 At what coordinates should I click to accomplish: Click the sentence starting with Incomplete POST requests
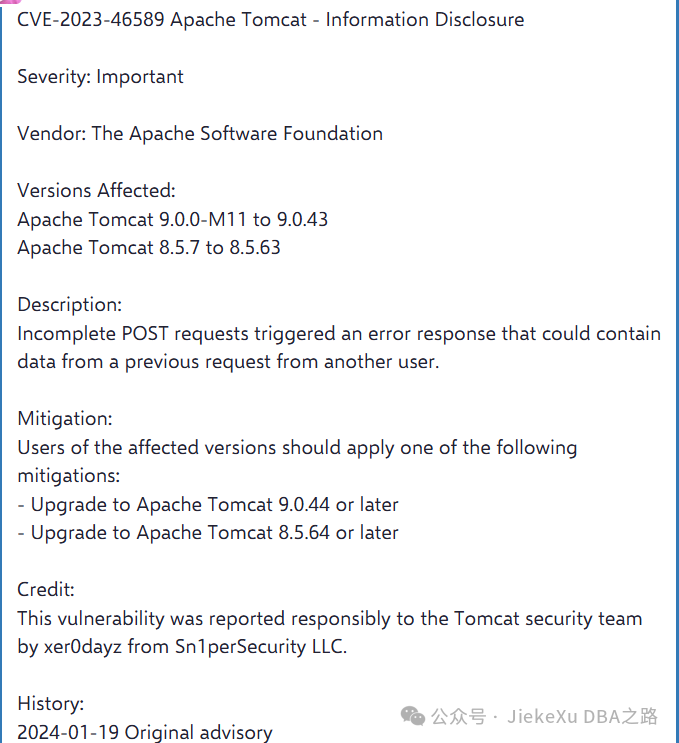pyautogui.click(x=339, y=333)
